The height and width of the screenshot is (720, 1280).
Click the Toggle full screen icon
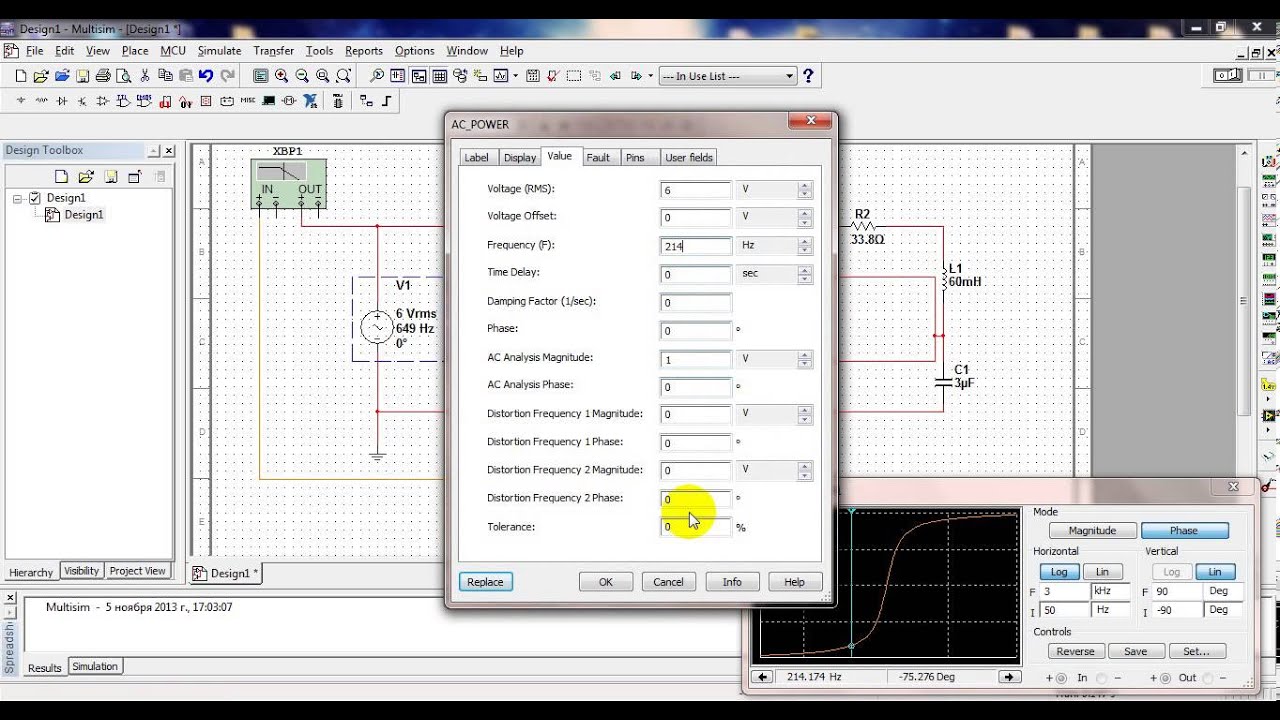point(260,76)
